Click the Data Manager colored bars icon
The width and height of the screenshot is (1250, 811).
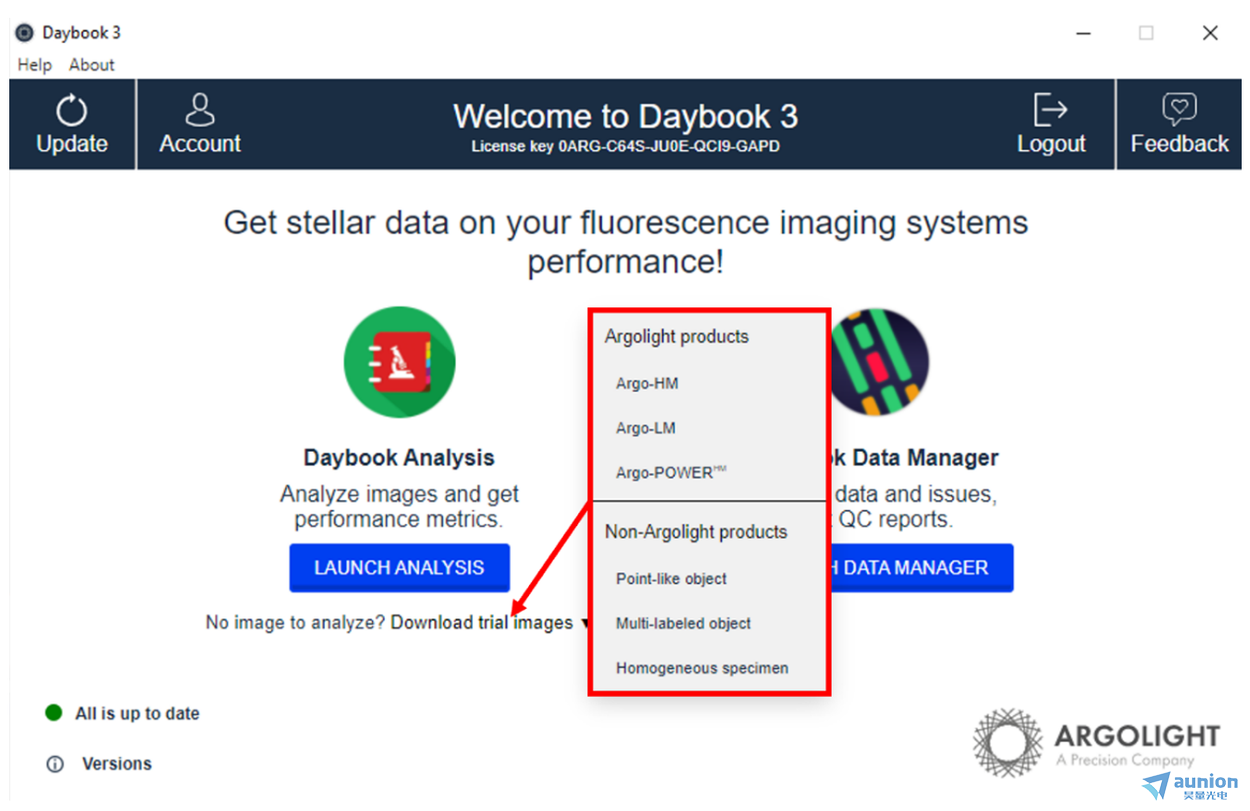[x=880, y=362]
